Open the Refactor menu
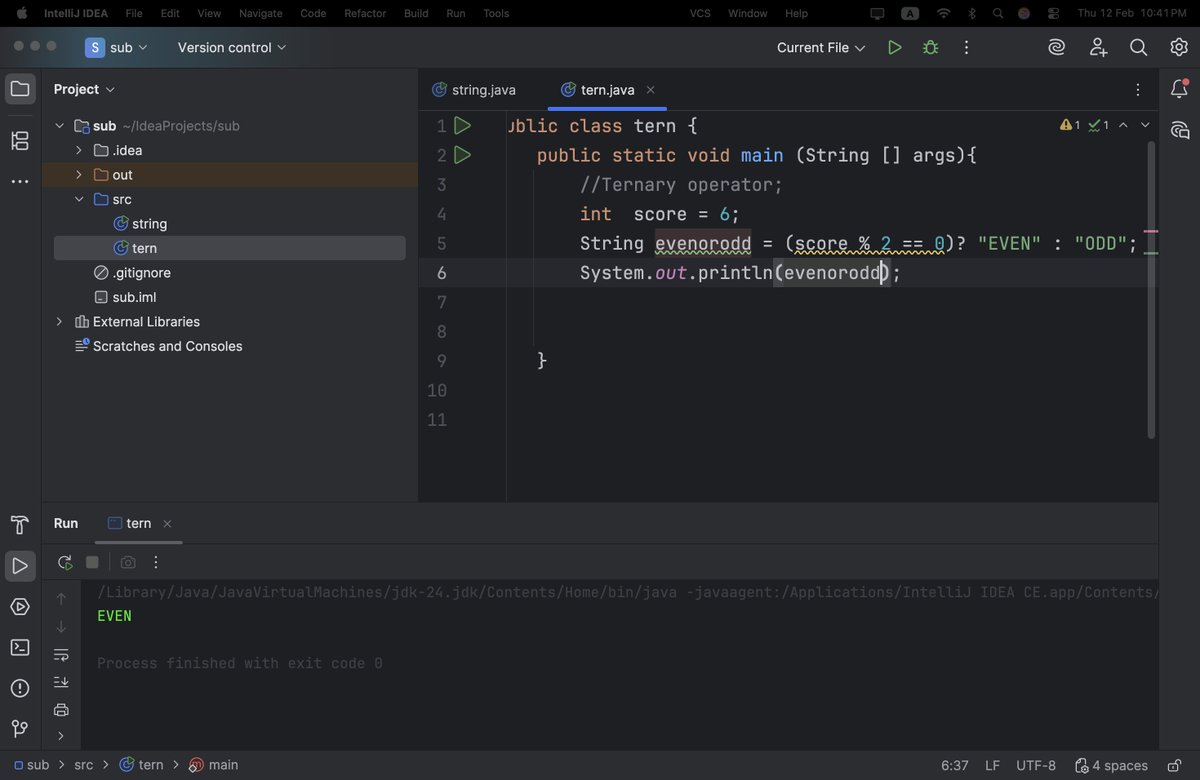Image resolution: width=1200 pixels, height=780 pixels. 364,13
